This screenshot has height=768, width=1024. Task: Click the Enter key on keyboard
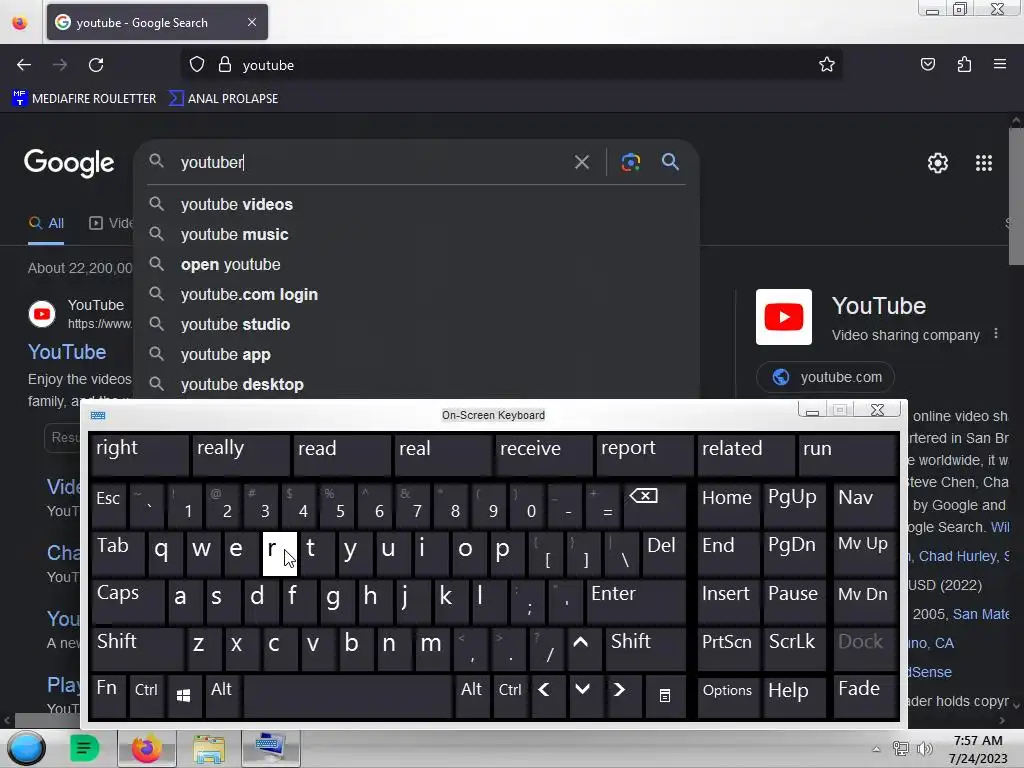[636, 601]
